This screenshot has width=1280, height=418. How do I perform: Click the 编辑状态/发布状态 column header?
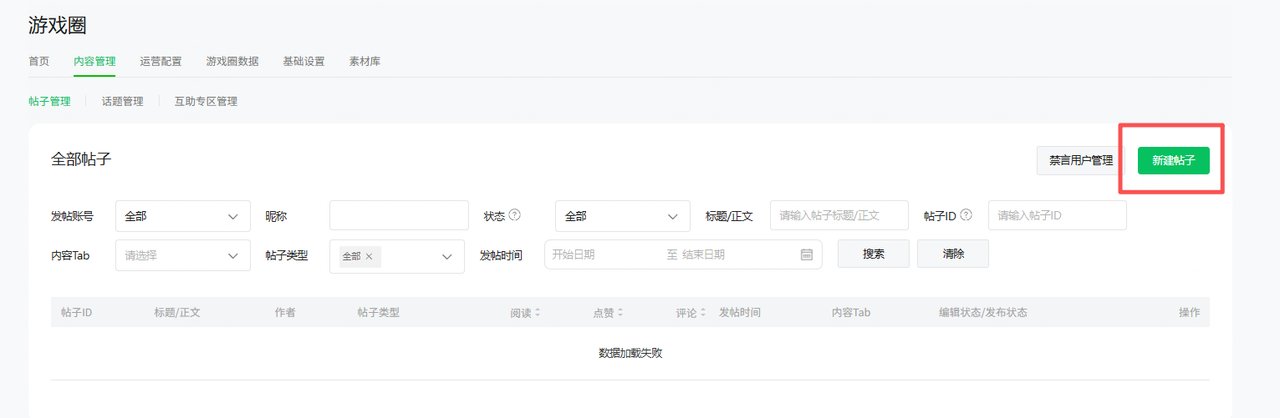[x=983, y=312]
